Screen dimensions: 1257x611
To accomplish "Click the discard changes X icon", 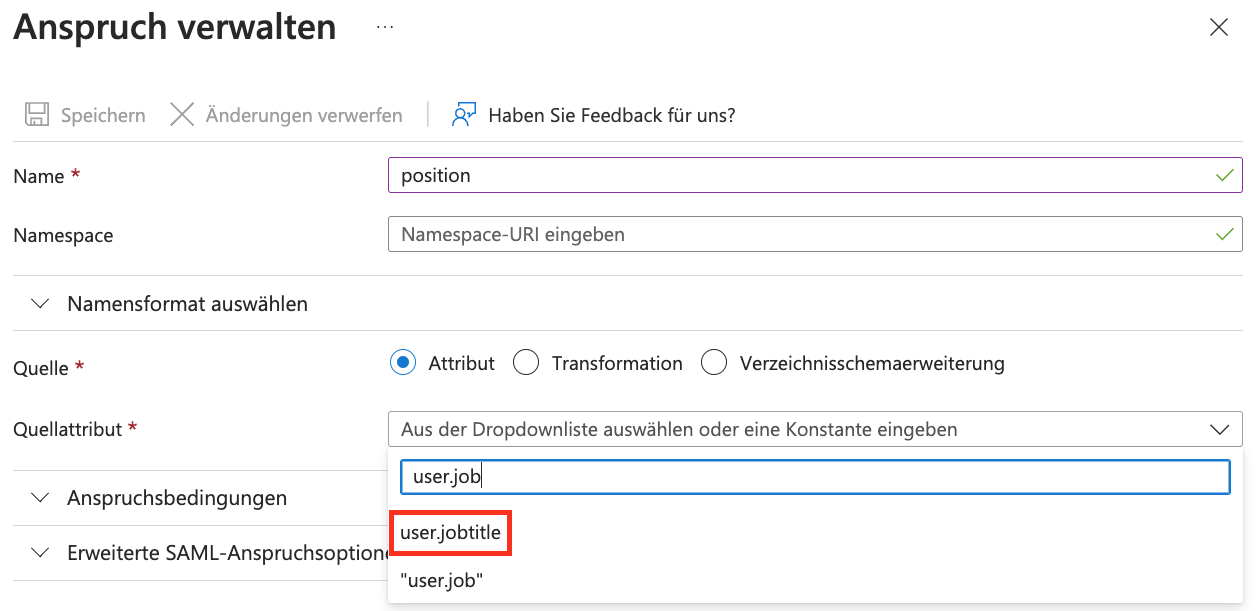I will [x=182, y=115].
